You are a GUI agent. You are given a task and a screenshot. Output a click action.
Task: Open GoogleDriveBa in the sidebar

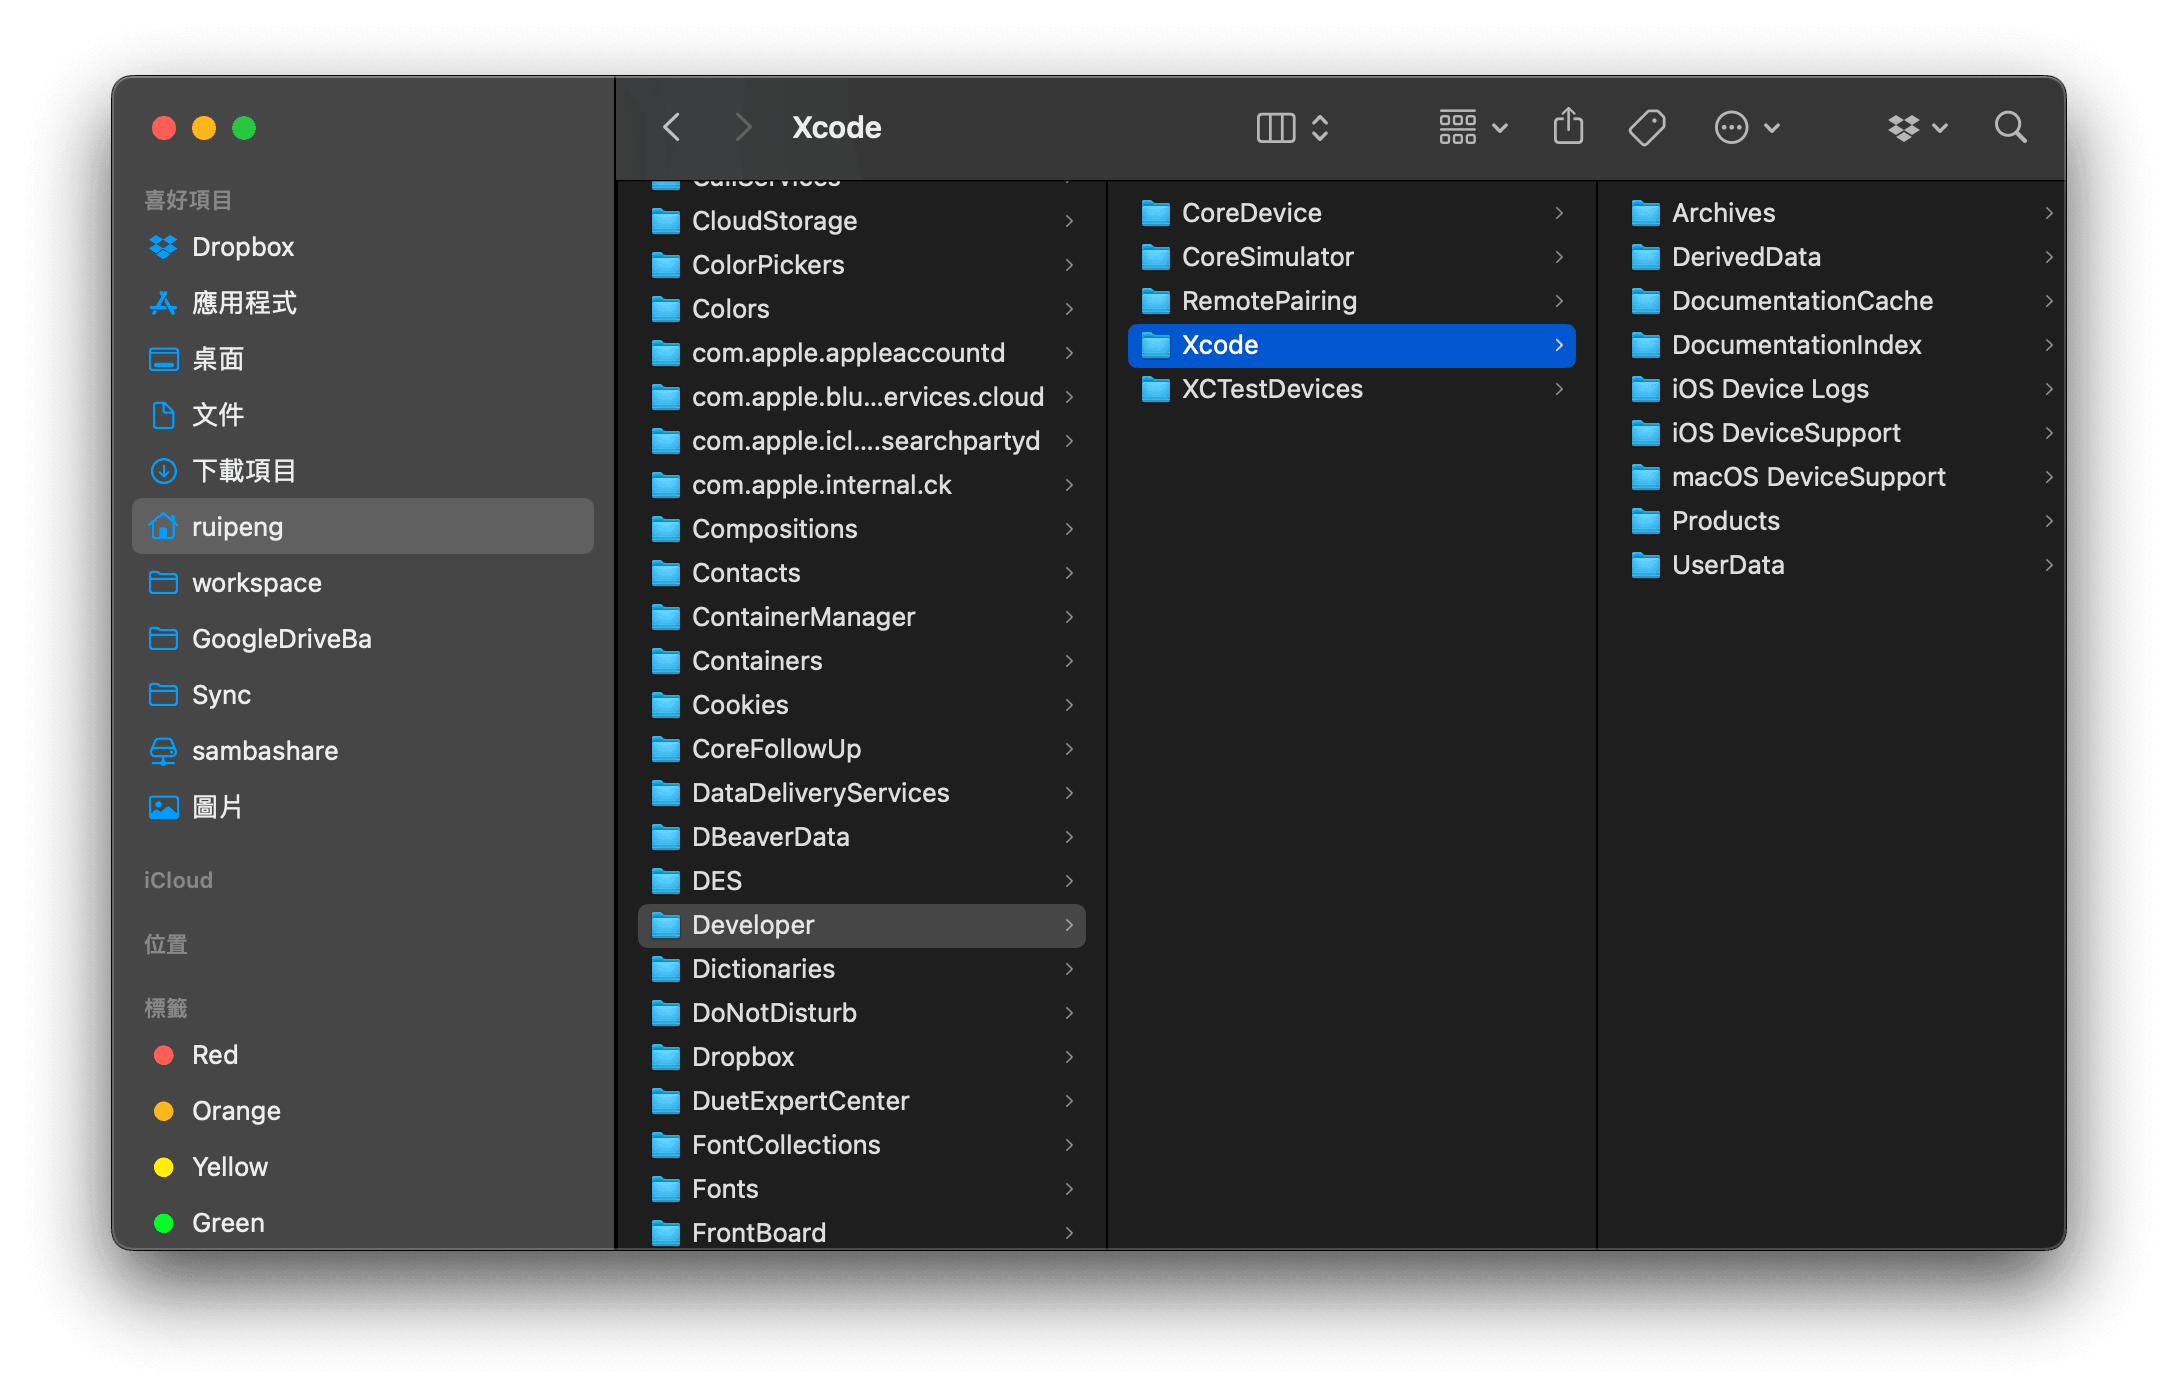363,639
